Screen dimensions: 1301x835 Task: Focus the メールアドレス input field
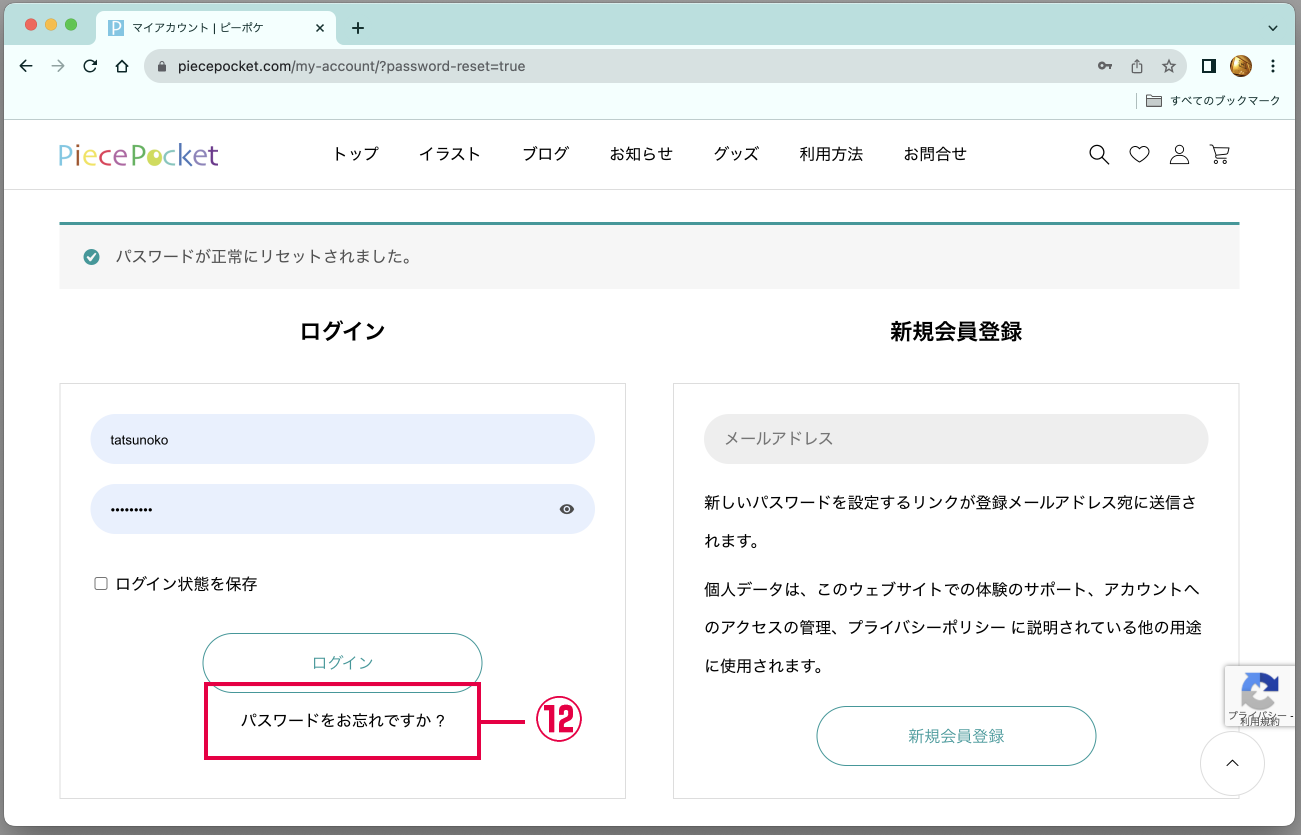pos(956,439)
